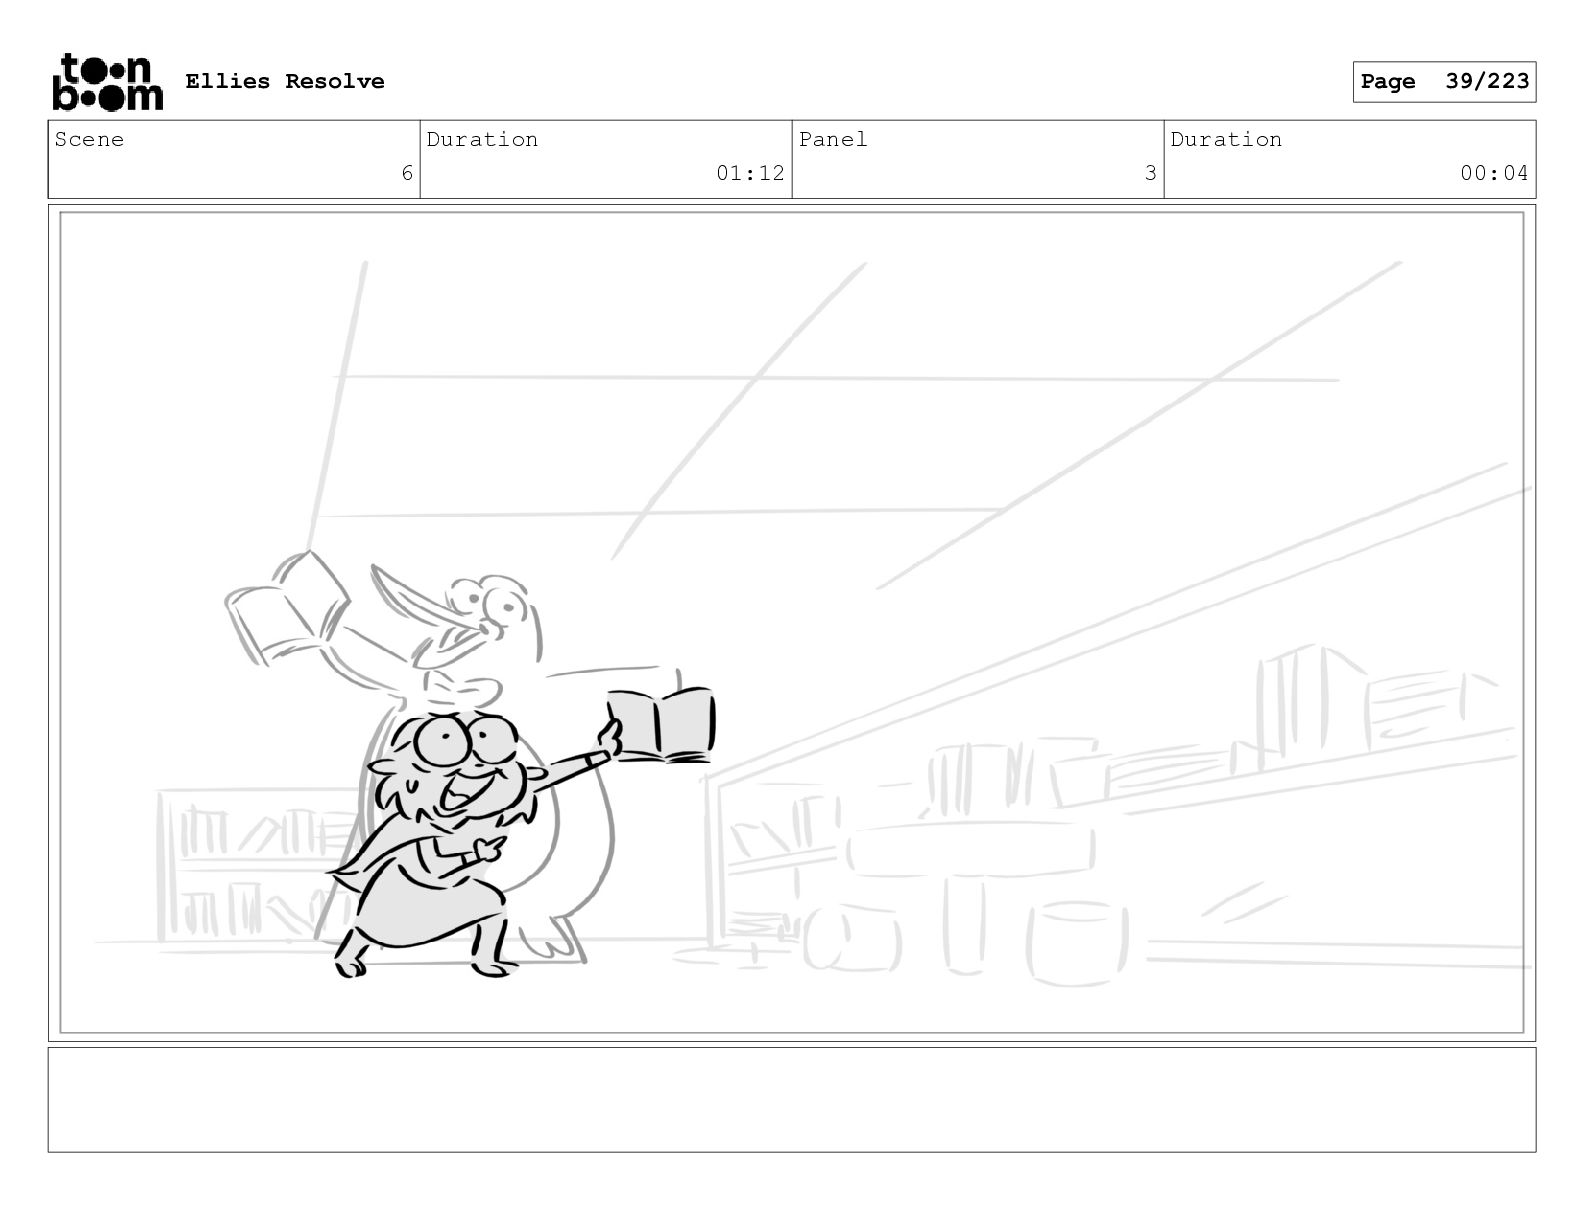Image resolution: width=1584 pixels, height=1224 pixels.
Task: Select the Duration label beside Scene
Action: click(x=482, y=140)
